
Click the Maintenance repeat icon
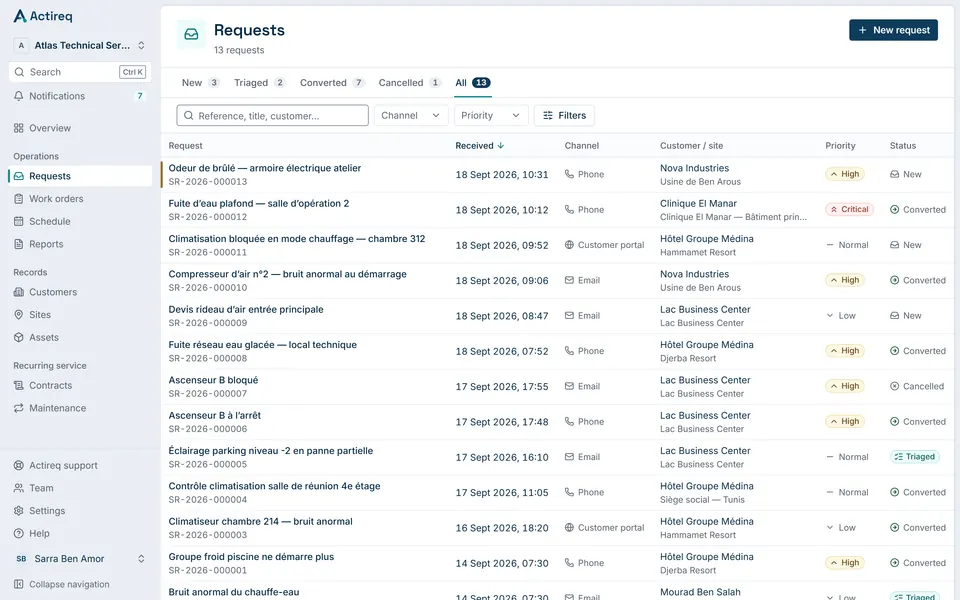(x=19, y=408)
